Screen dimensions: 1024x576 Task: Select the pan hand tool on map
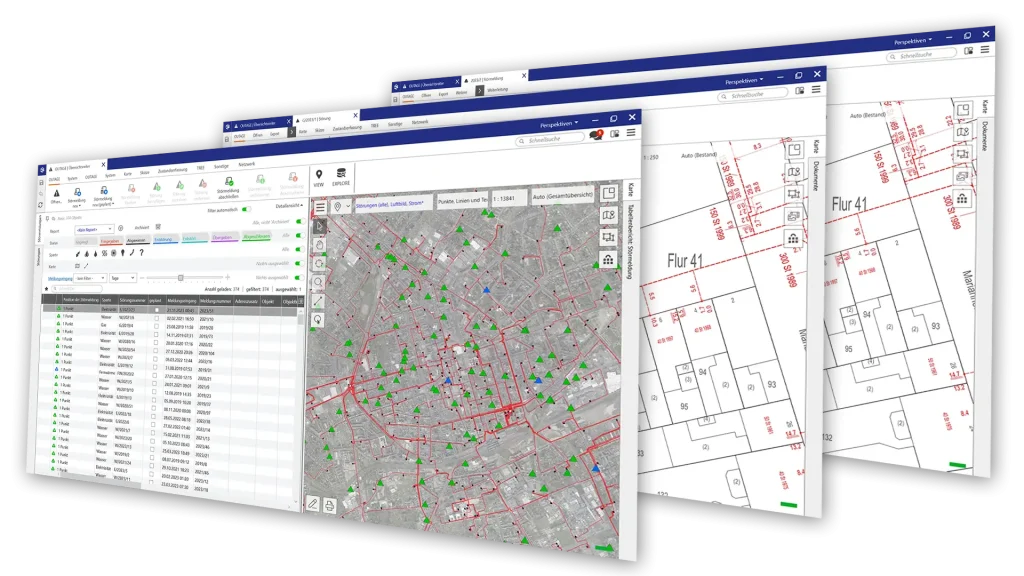(320, 245)
